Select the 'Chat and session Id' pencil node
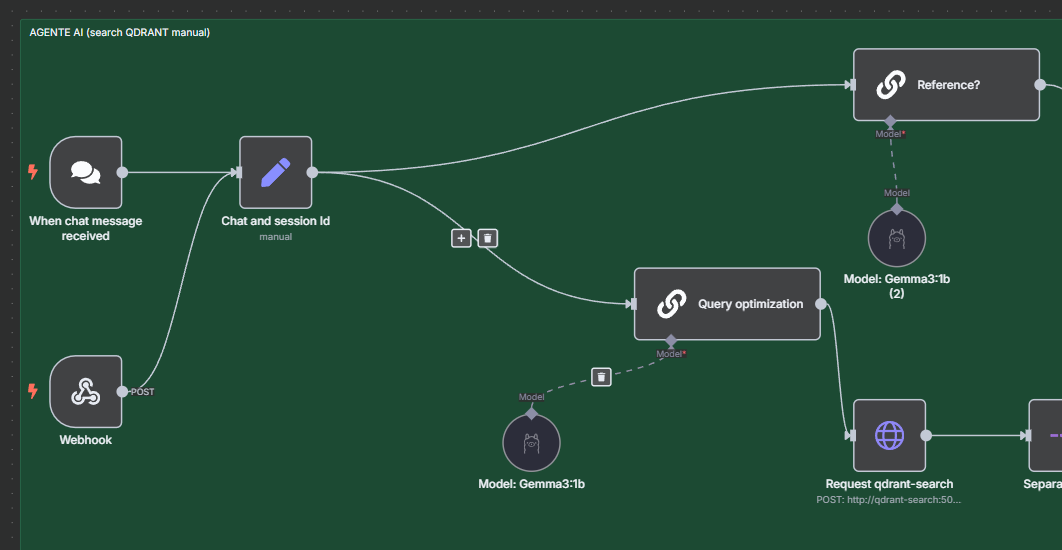The image size is (1062, 550). pos(276,172)
